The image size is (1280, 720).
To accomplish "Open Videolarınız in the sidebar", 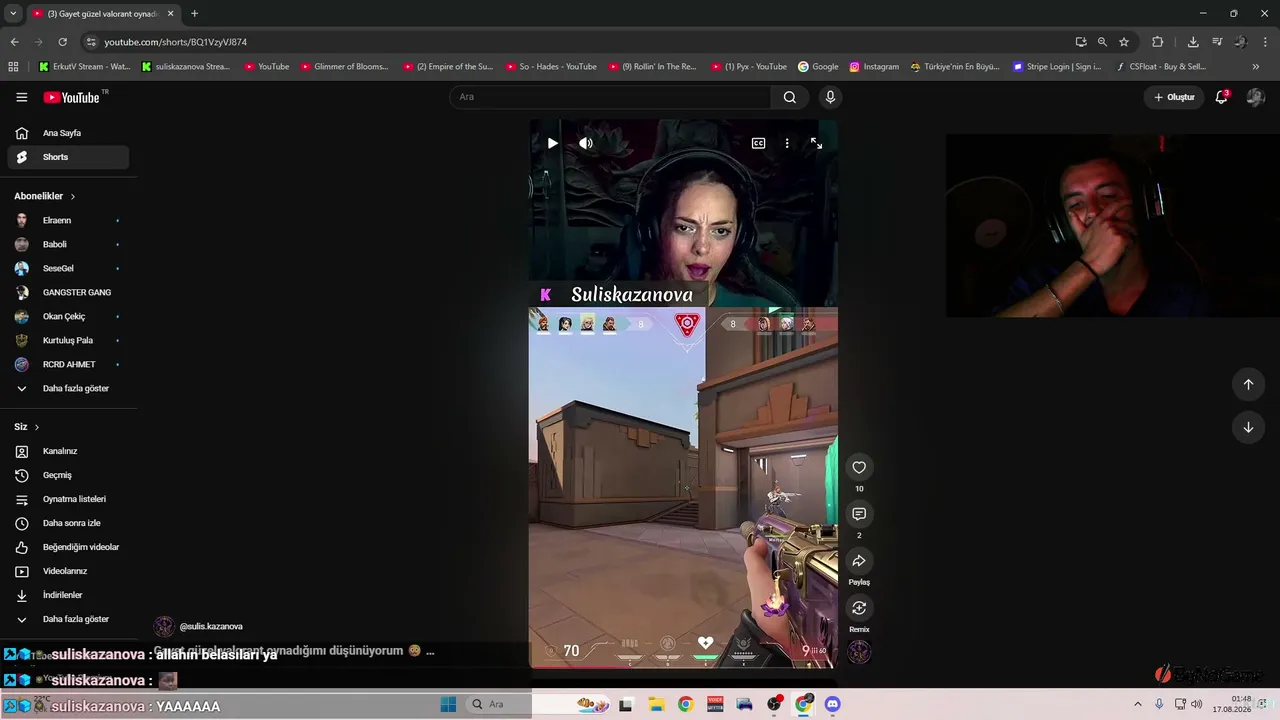I will [68, 571].
